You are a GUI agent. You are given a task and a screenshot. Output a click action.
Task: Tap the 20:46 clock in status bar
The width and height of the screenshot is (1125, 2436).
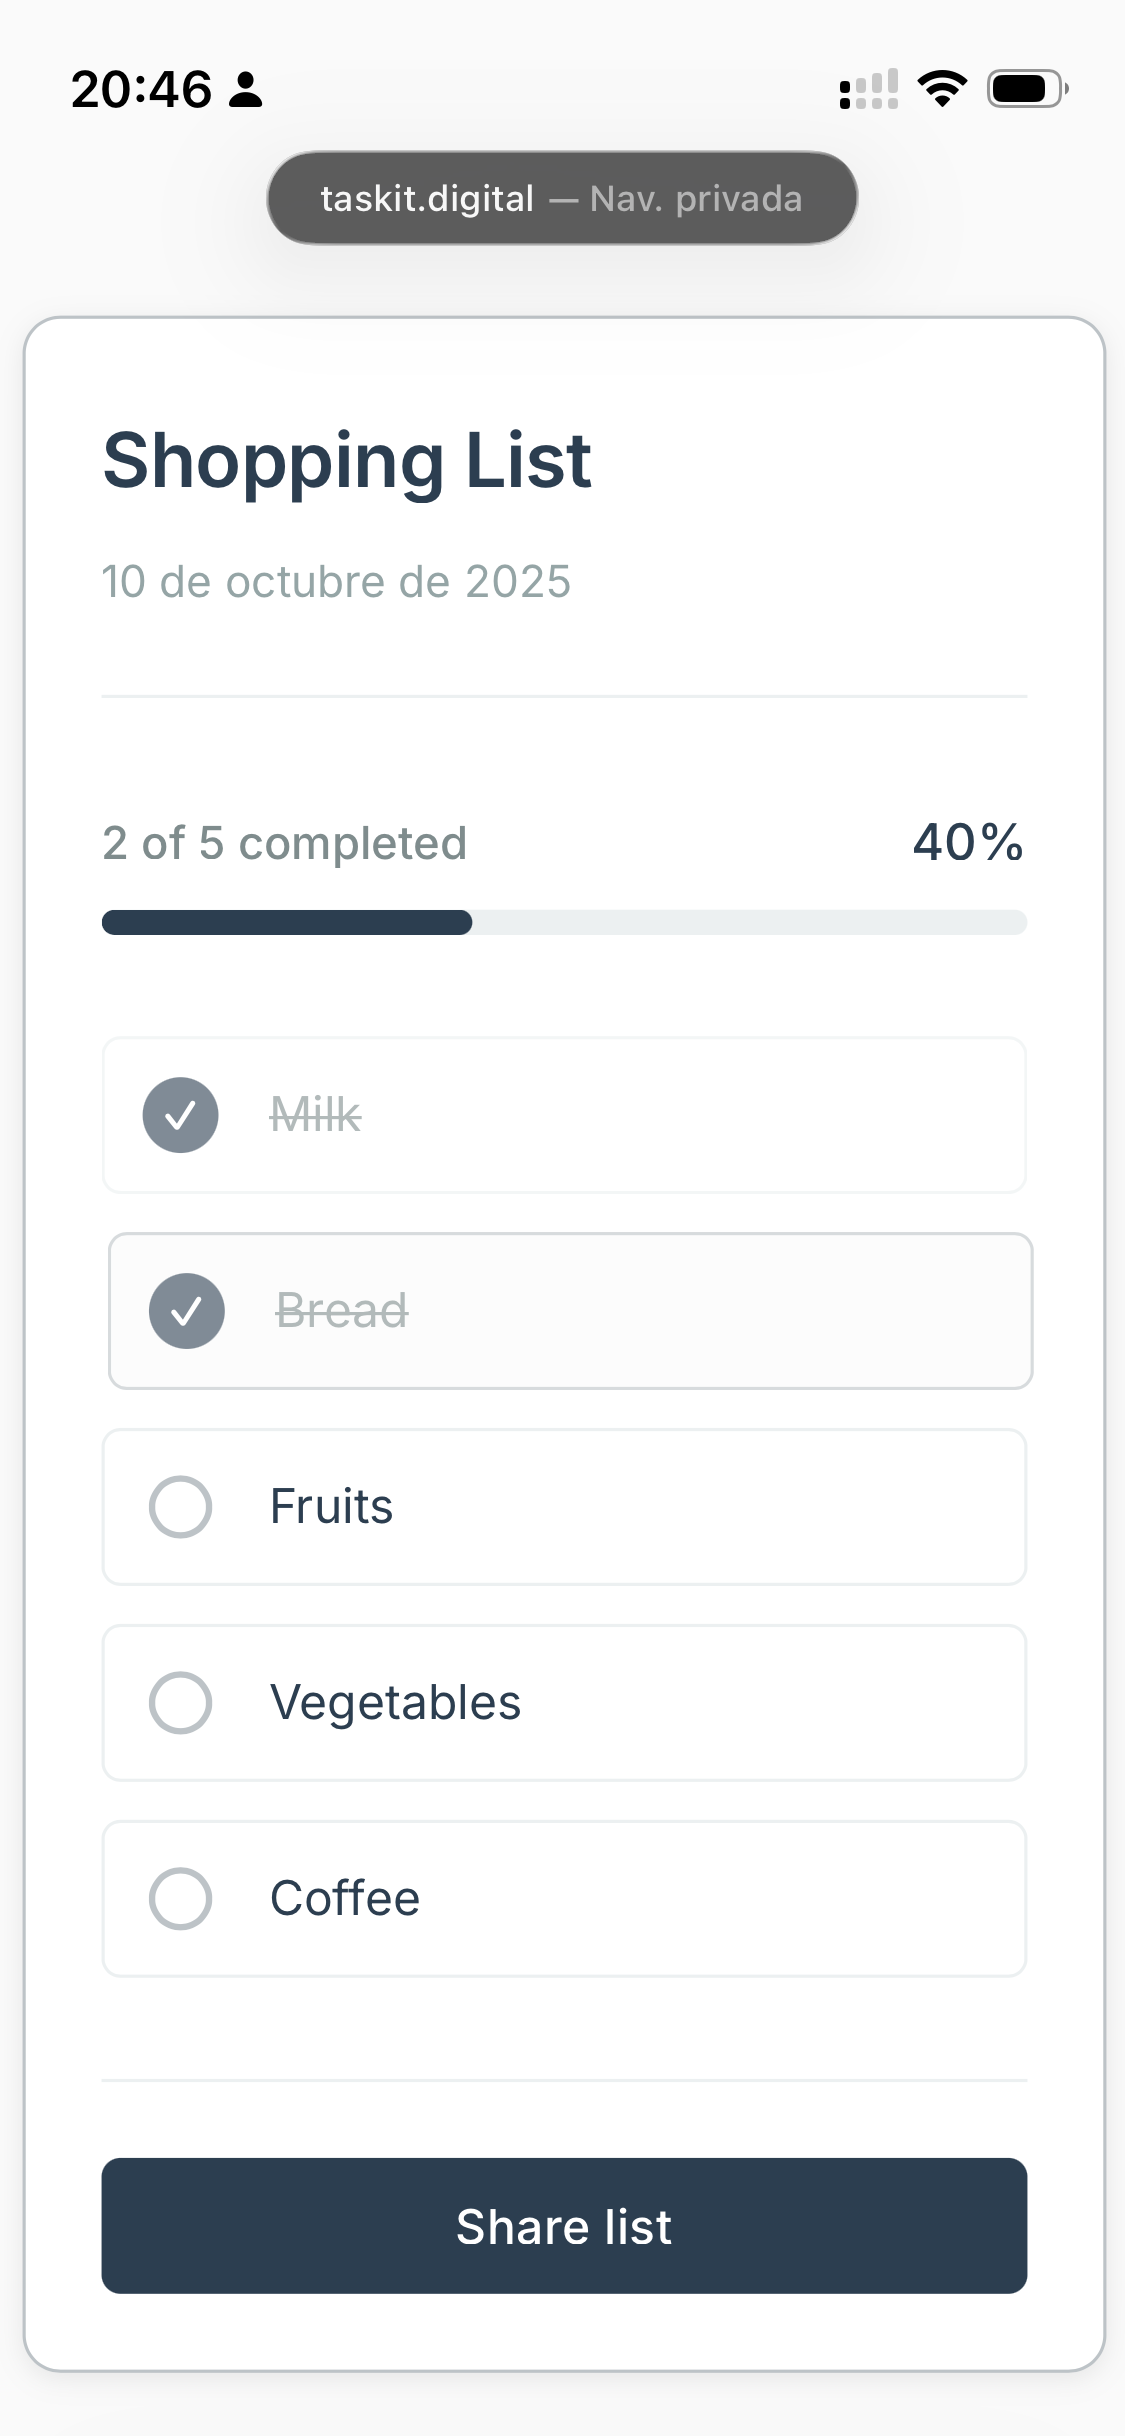point(141,90)
